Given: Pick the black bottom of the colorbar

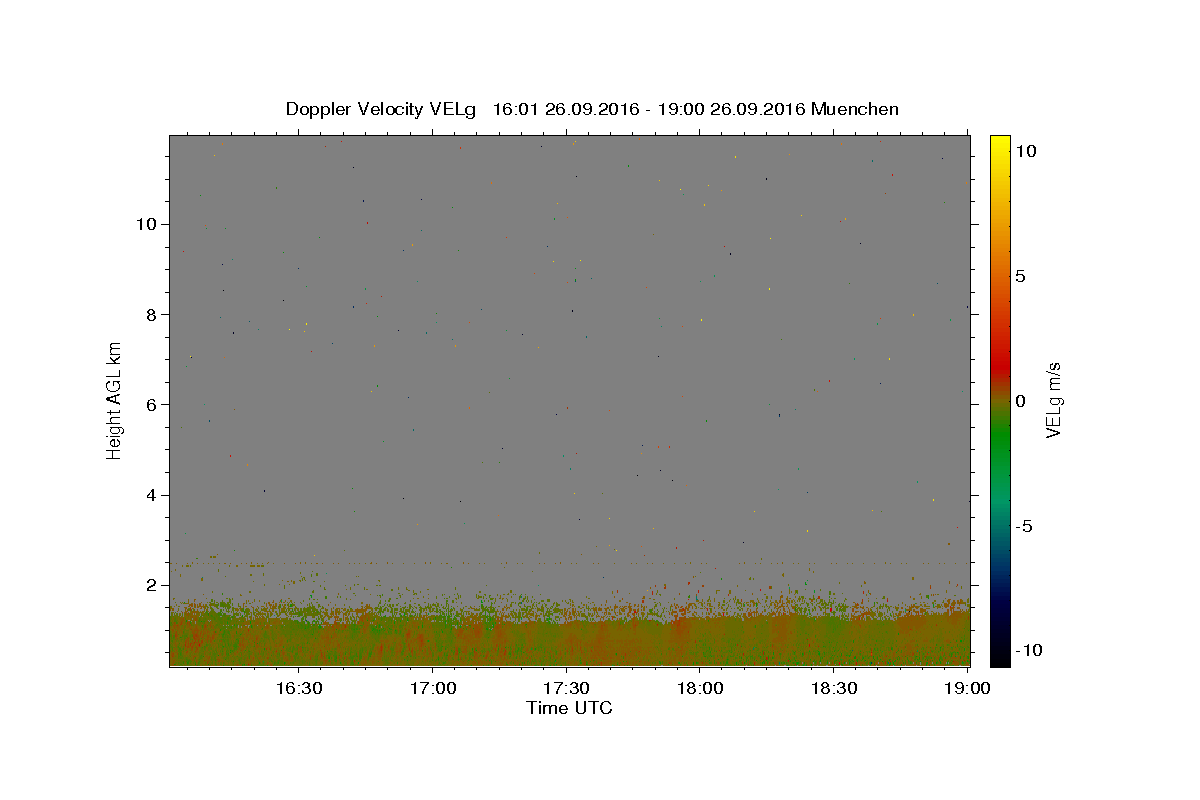Looking at the screenshot, I should click(x=1000, y=658).
